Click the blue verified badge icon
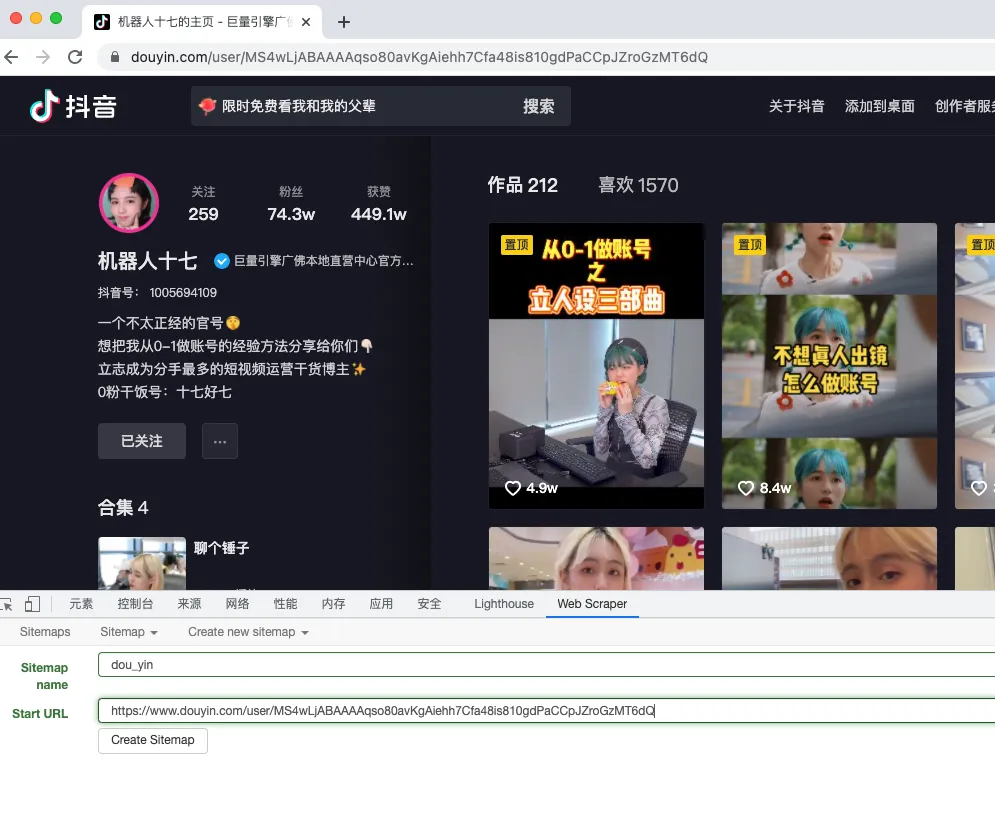The image size is (995, 815). [222, 261]
